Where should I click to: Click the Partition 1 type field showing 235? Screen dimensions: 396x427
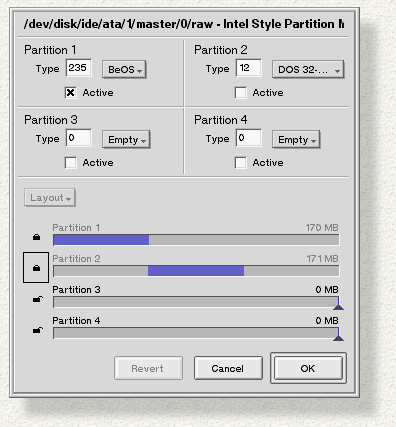[x=79, y=68]
